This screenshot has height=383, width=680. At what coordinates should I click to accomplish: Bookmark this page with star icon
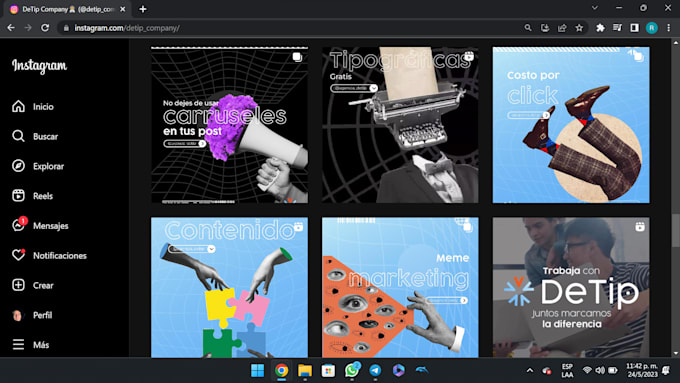(x=579, y=28)
